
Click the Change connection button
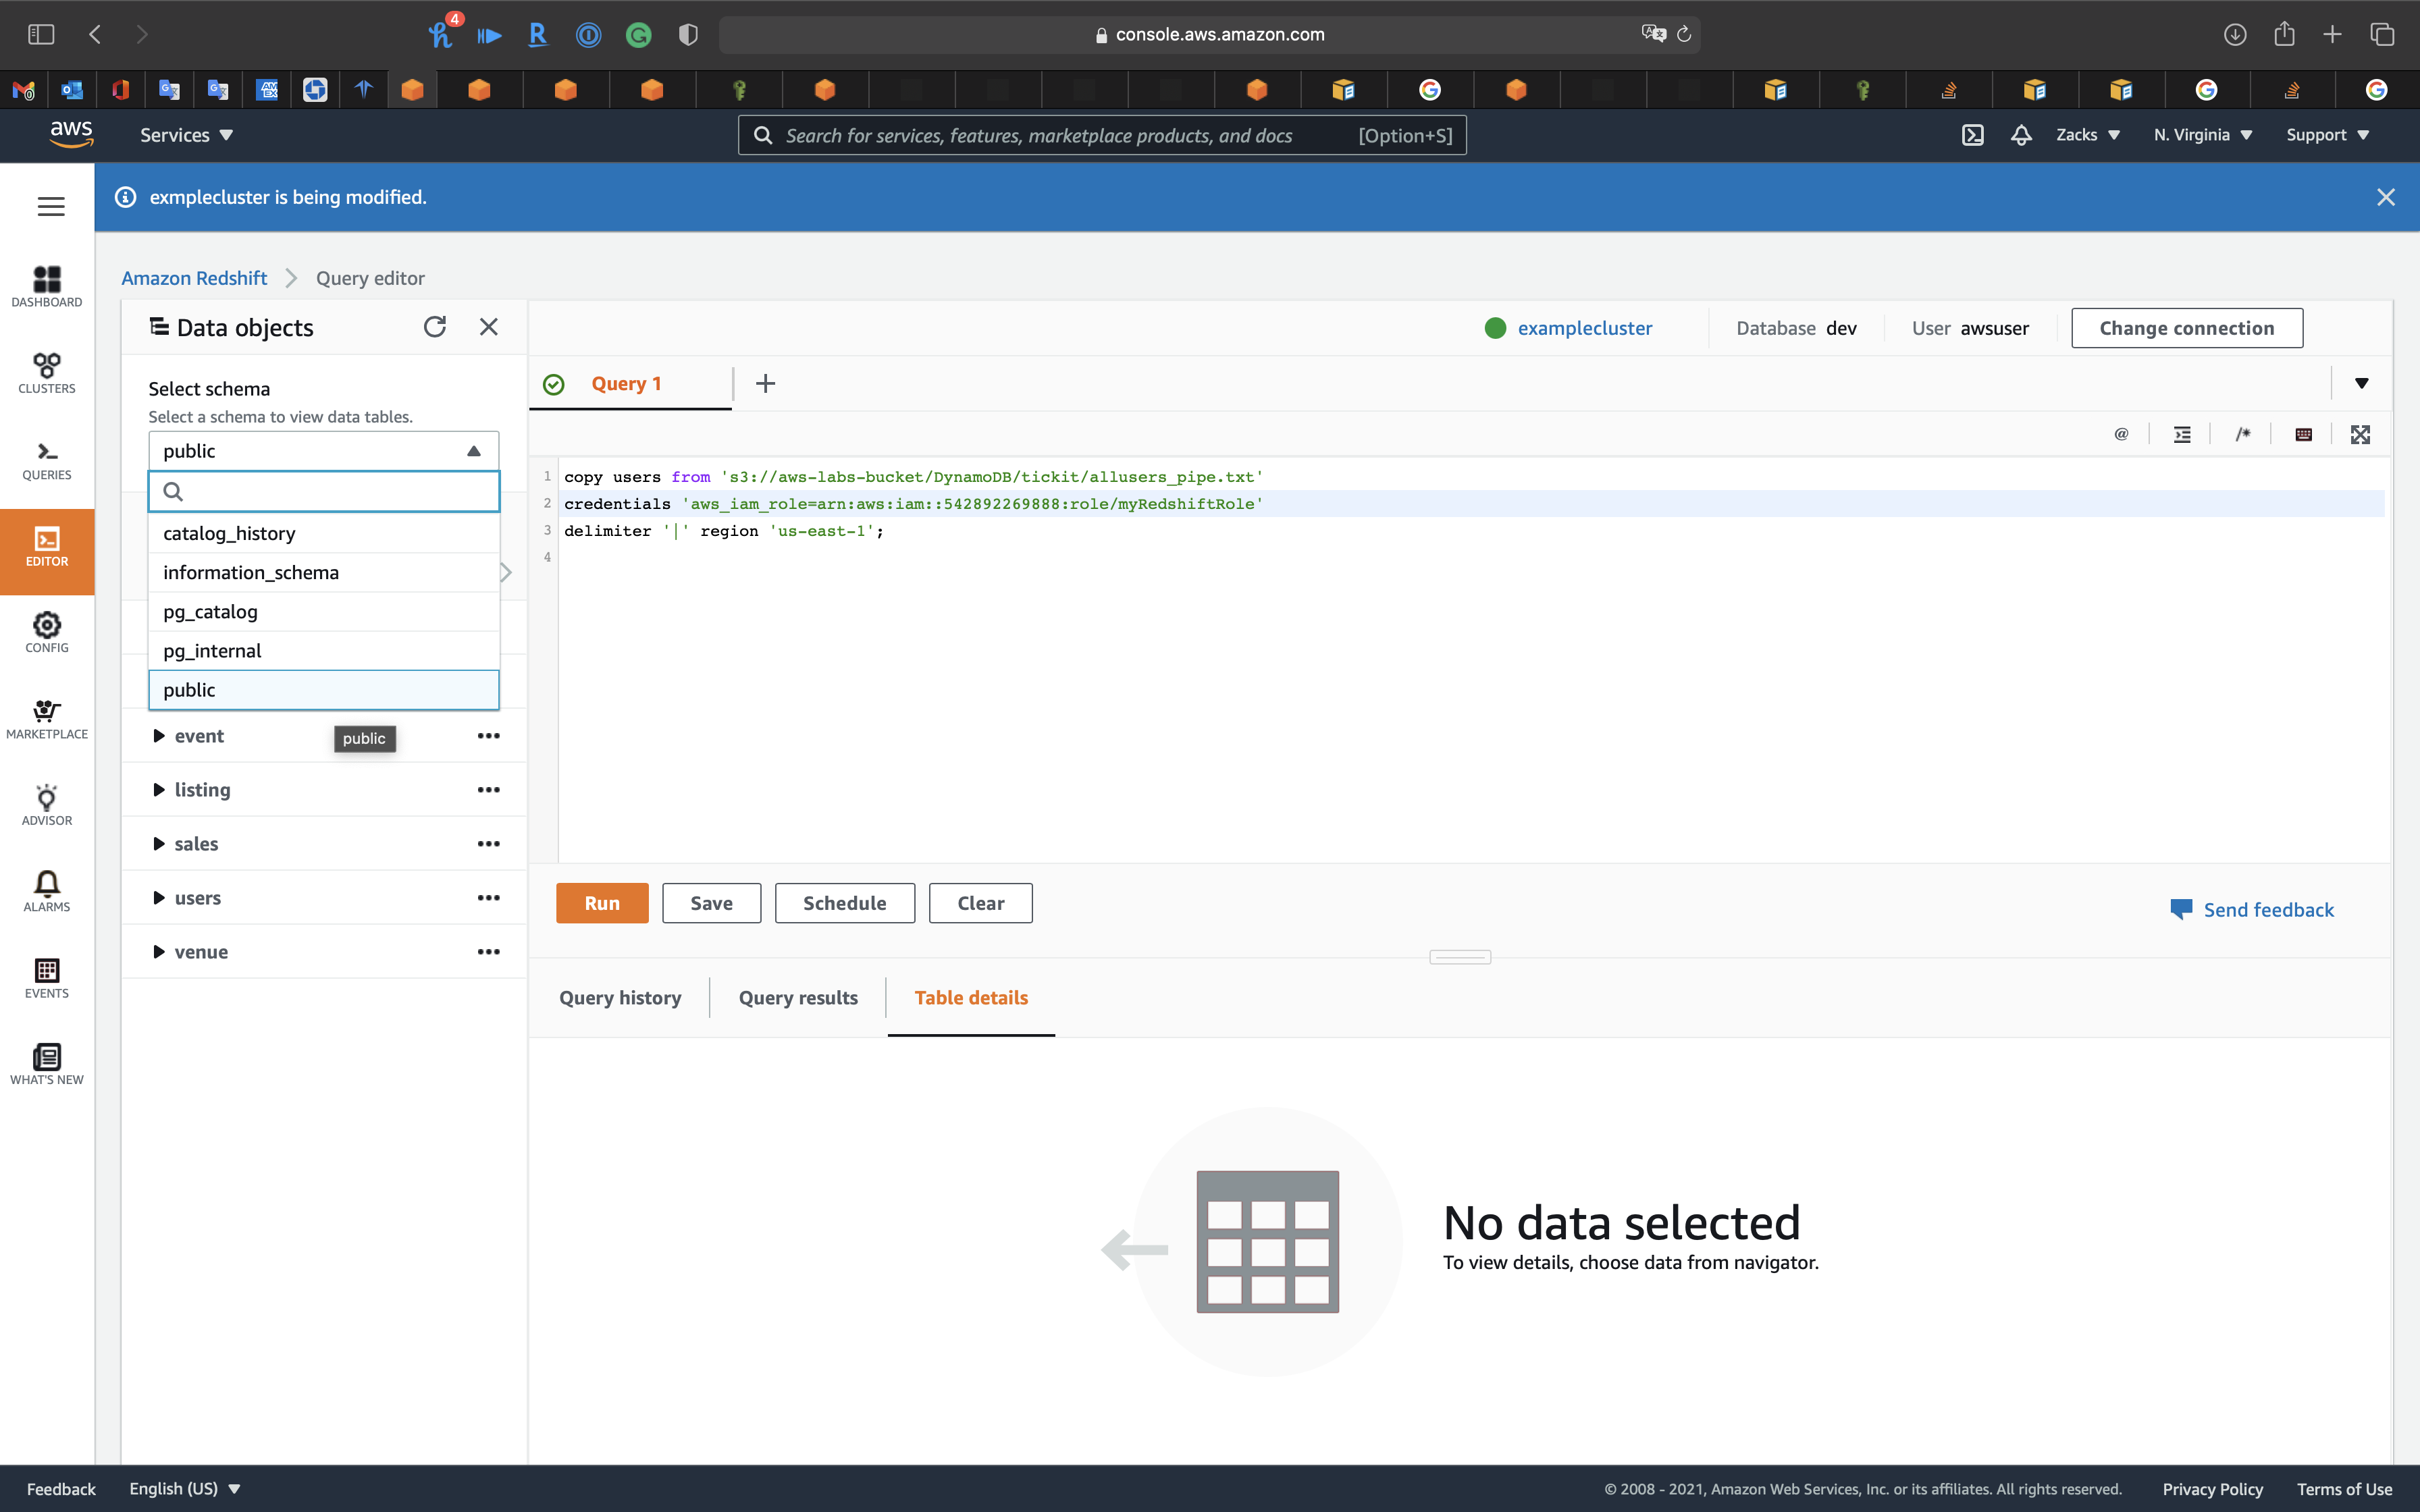pos(2186,328)
